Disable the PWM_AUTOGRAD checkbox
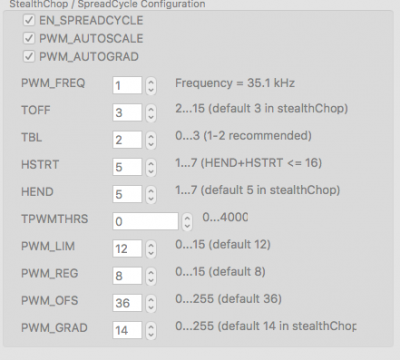This screenshot has height=360, width=400. [x=29, y=56]
